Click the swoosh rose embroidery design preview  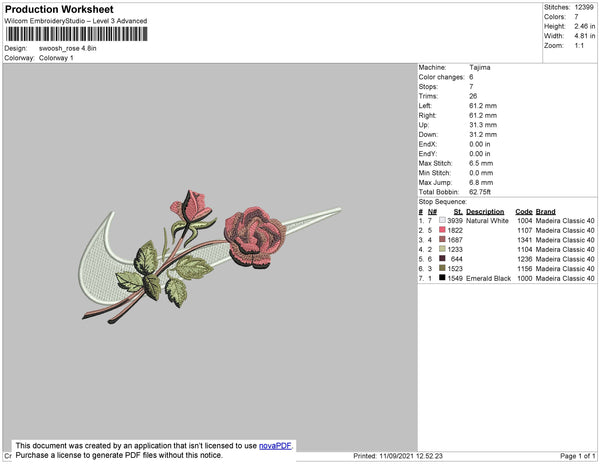(x=211, y=257)
